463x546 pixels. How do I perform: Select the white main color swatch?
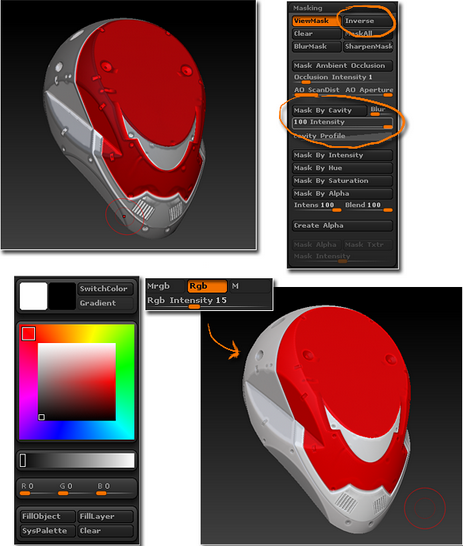pyautogui.click(x=33, y=296)
